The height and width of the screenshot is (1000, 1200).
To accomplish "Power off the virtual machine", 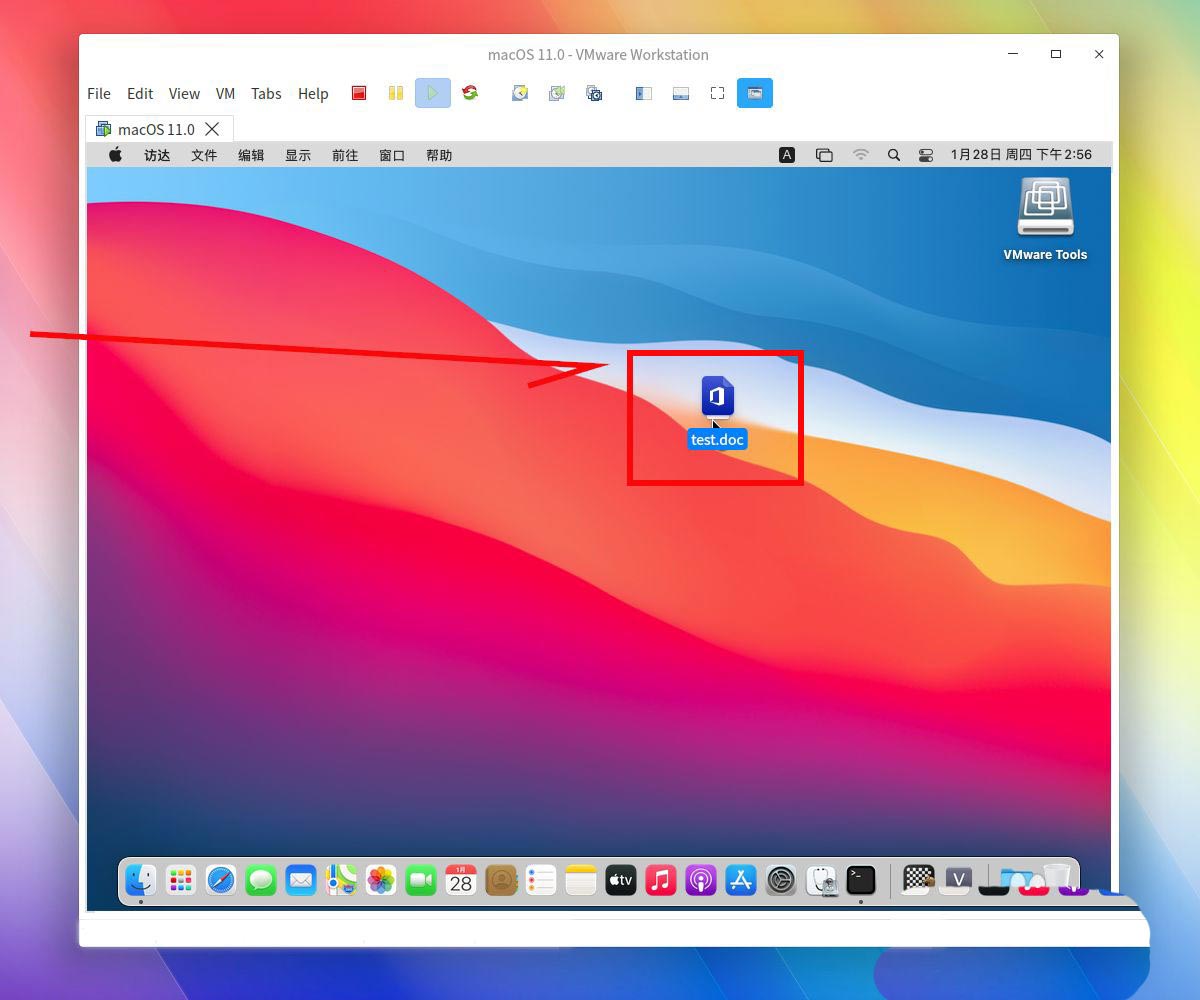I will pyautogui.click(x=359, y=93).
